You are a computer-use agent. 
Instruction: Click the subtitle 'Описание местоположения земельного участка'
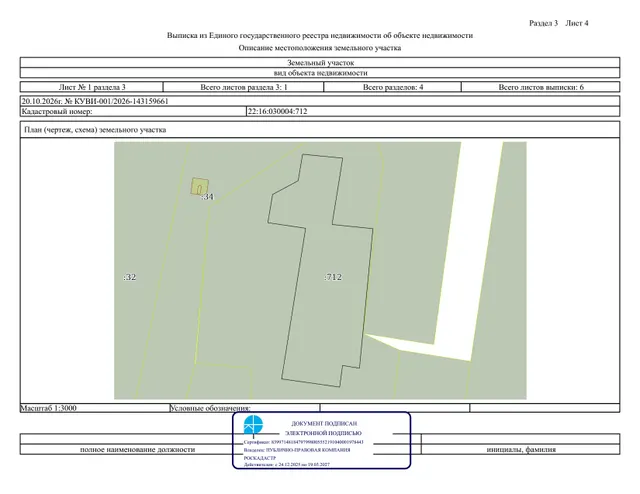(320, 48)
